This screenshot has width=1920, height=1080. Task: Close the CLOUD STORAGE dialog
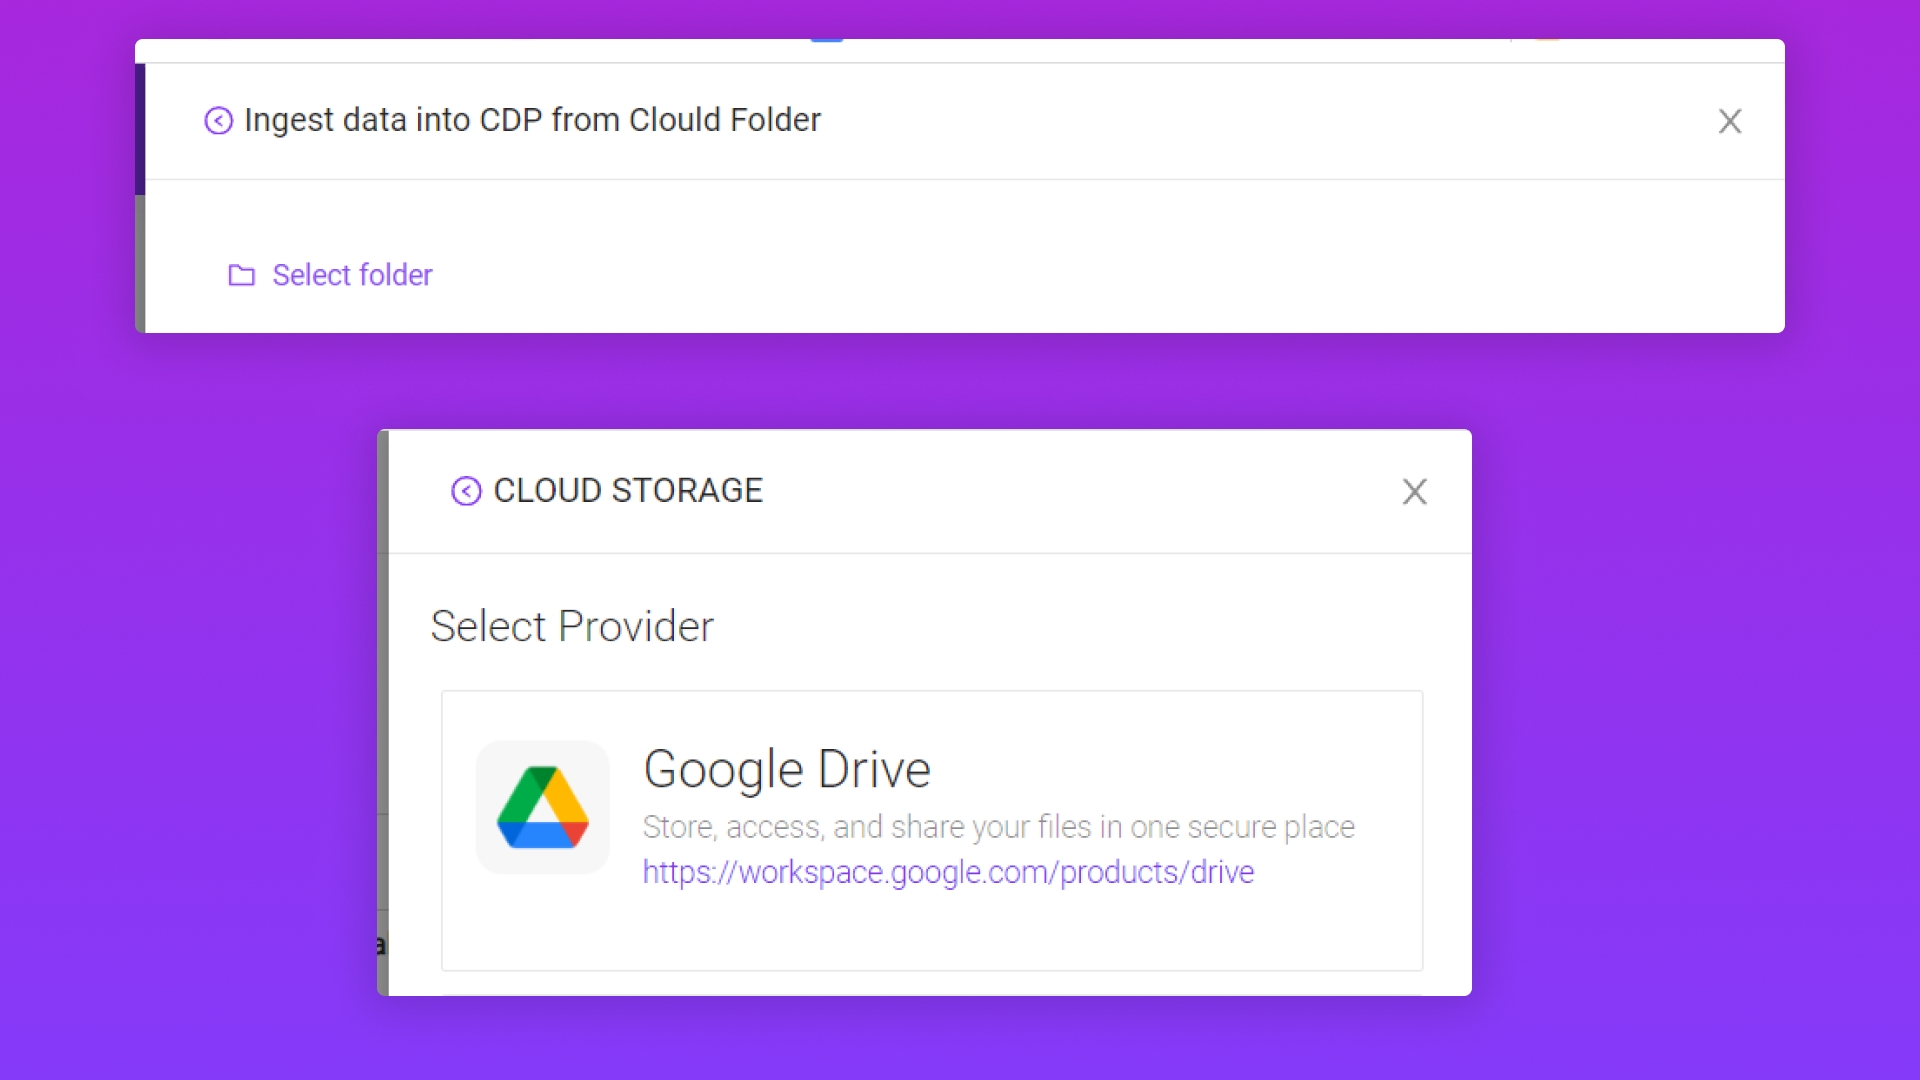coord(1414,491)
